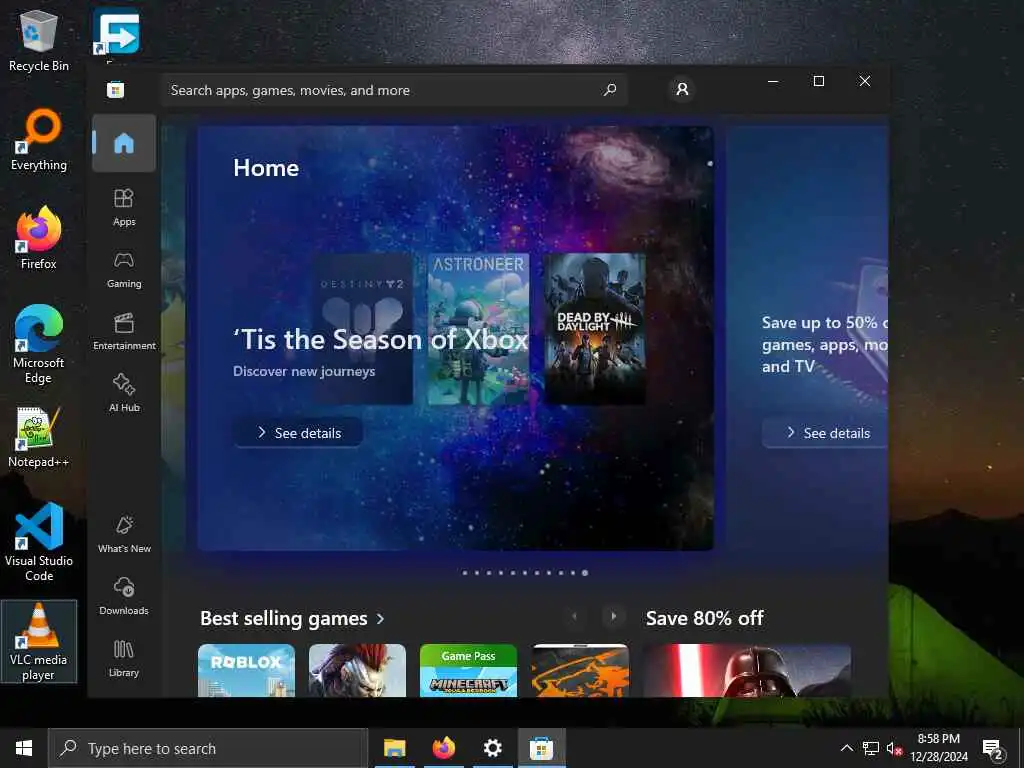Image resolution: width=1024 pixels, height=768 pixels.
Task: Select the first carousel page dot
Action: pyautogui.click(x=465, y=573)
